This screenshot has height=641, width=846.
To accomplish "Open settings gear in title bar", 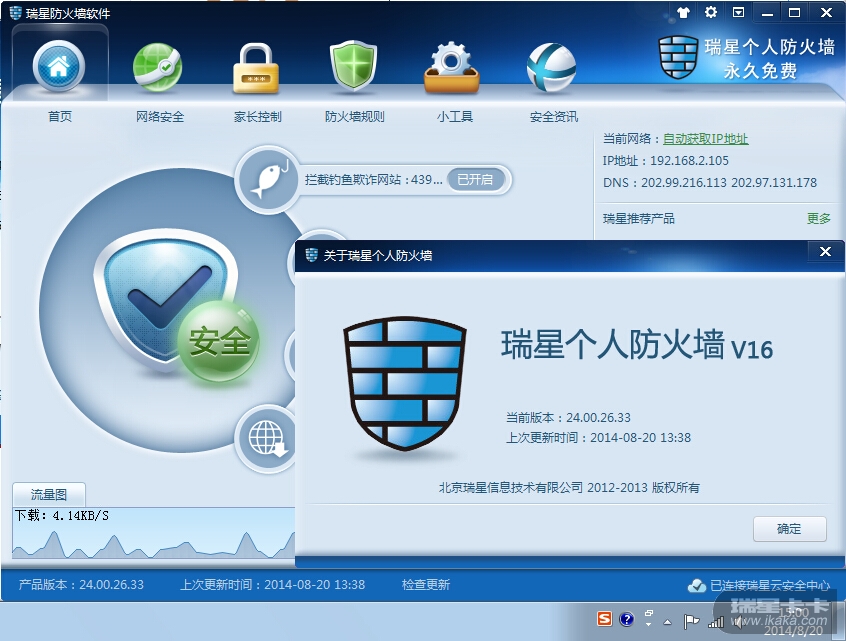I will pyautogui.click(x=711, y=12).
